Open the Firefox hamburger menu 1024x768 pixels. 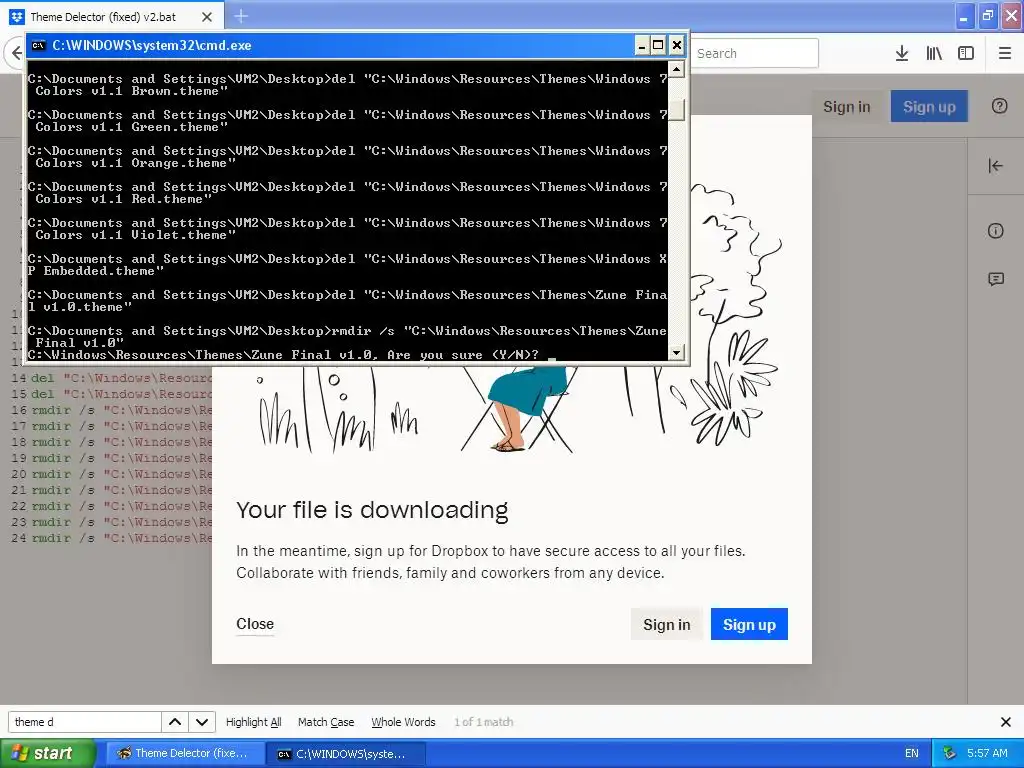pos(1005,54)
